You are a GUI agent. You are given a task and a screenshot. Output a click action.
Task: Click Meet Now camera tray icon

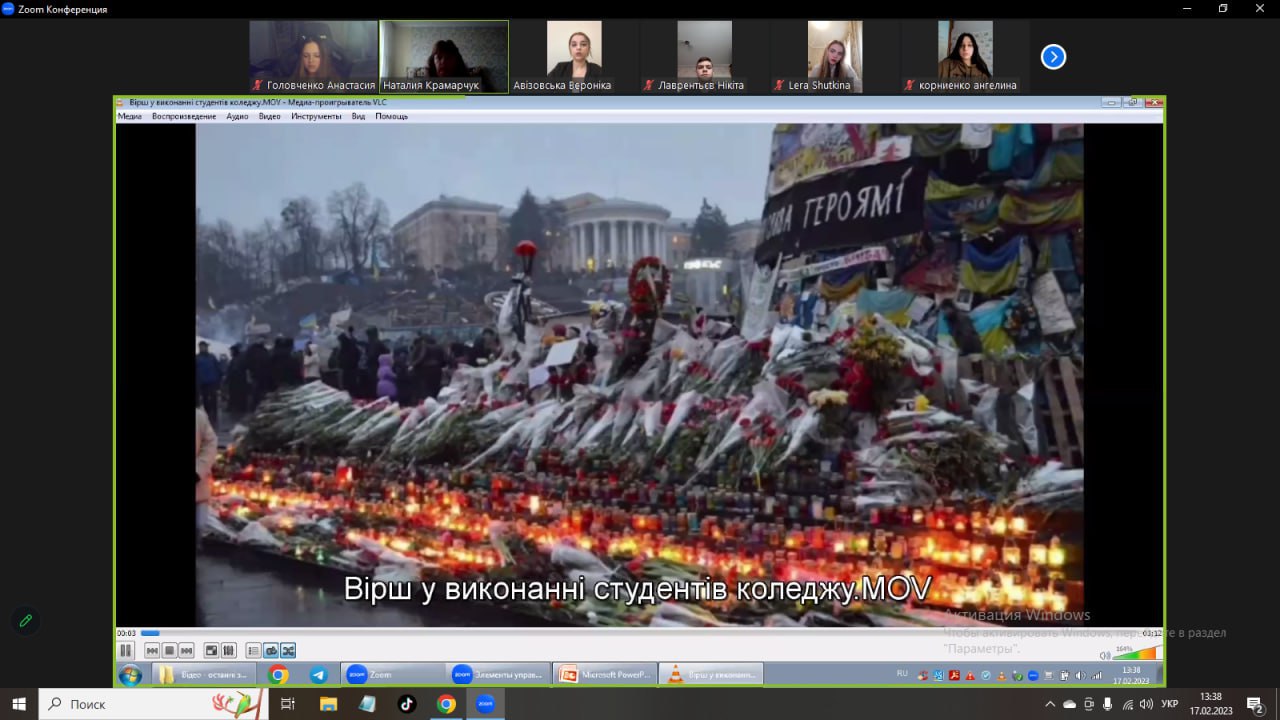[1089, 704]
